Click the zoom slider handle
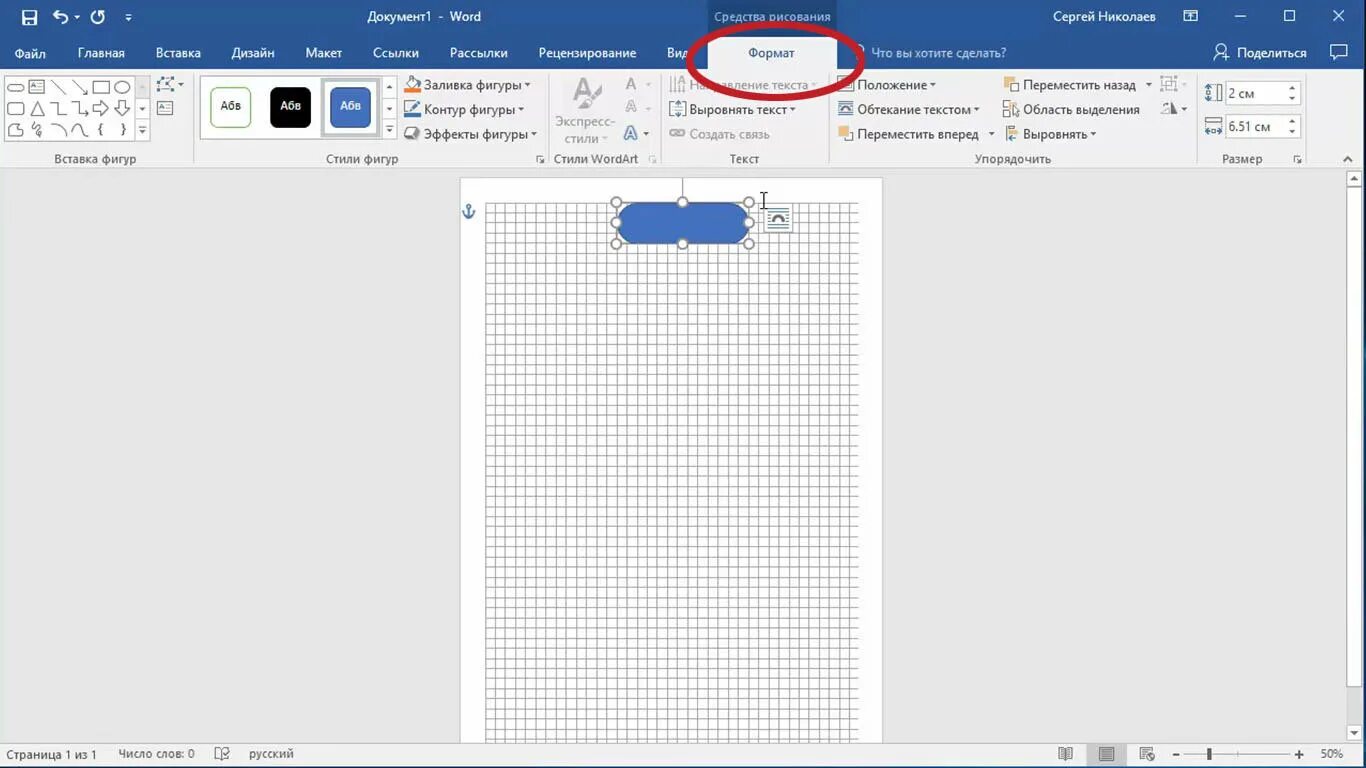This screenshot has width=1366, height=768. pos(1209,754)
